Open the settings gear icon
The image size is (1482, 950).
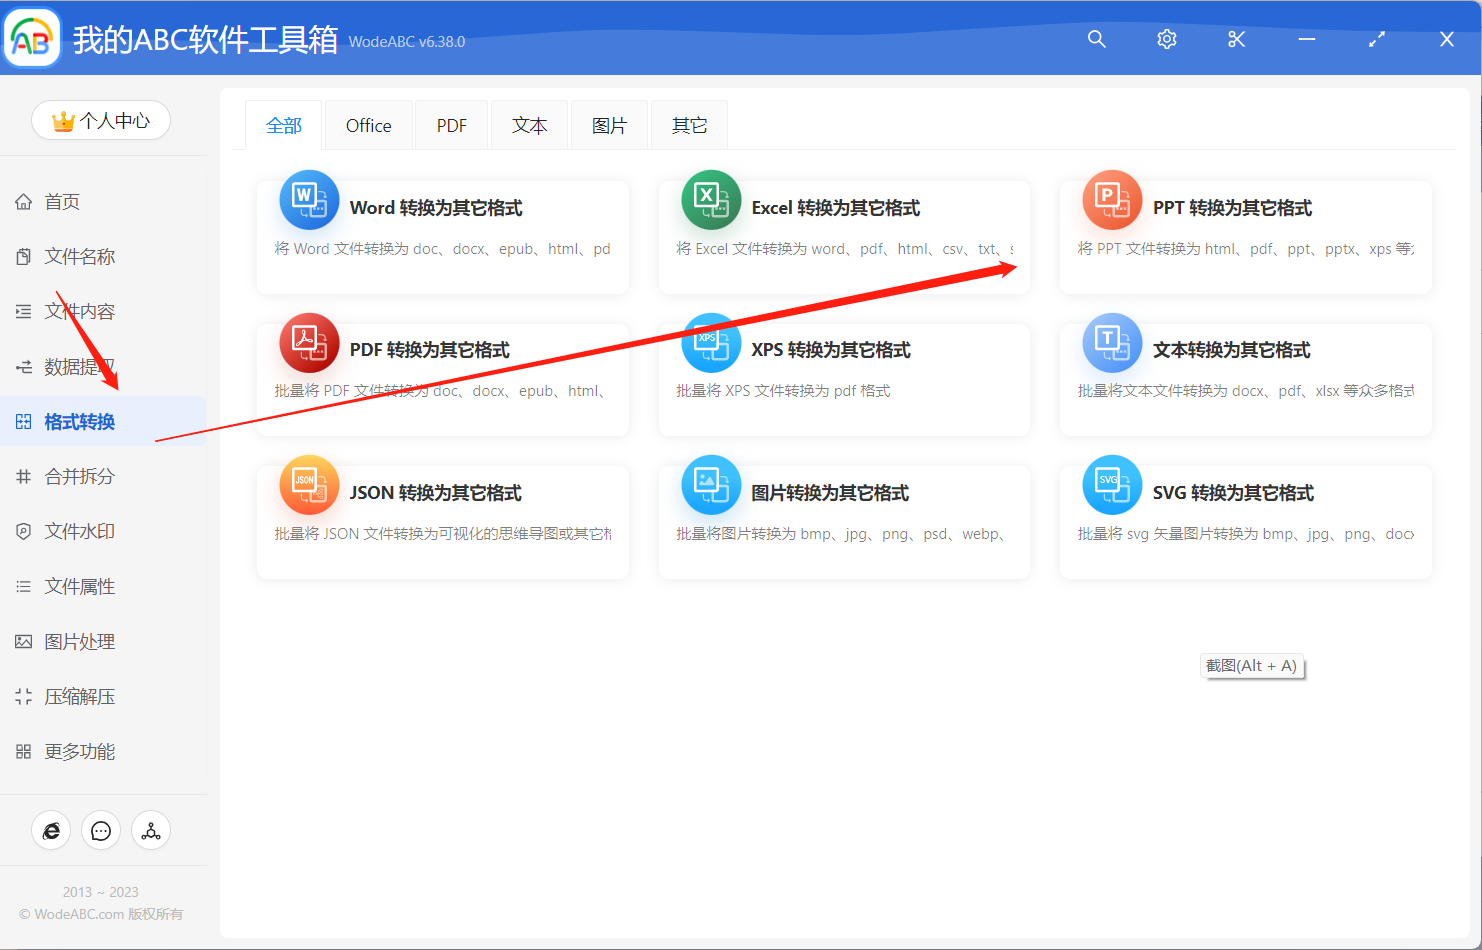click(x=1166, y=39)
